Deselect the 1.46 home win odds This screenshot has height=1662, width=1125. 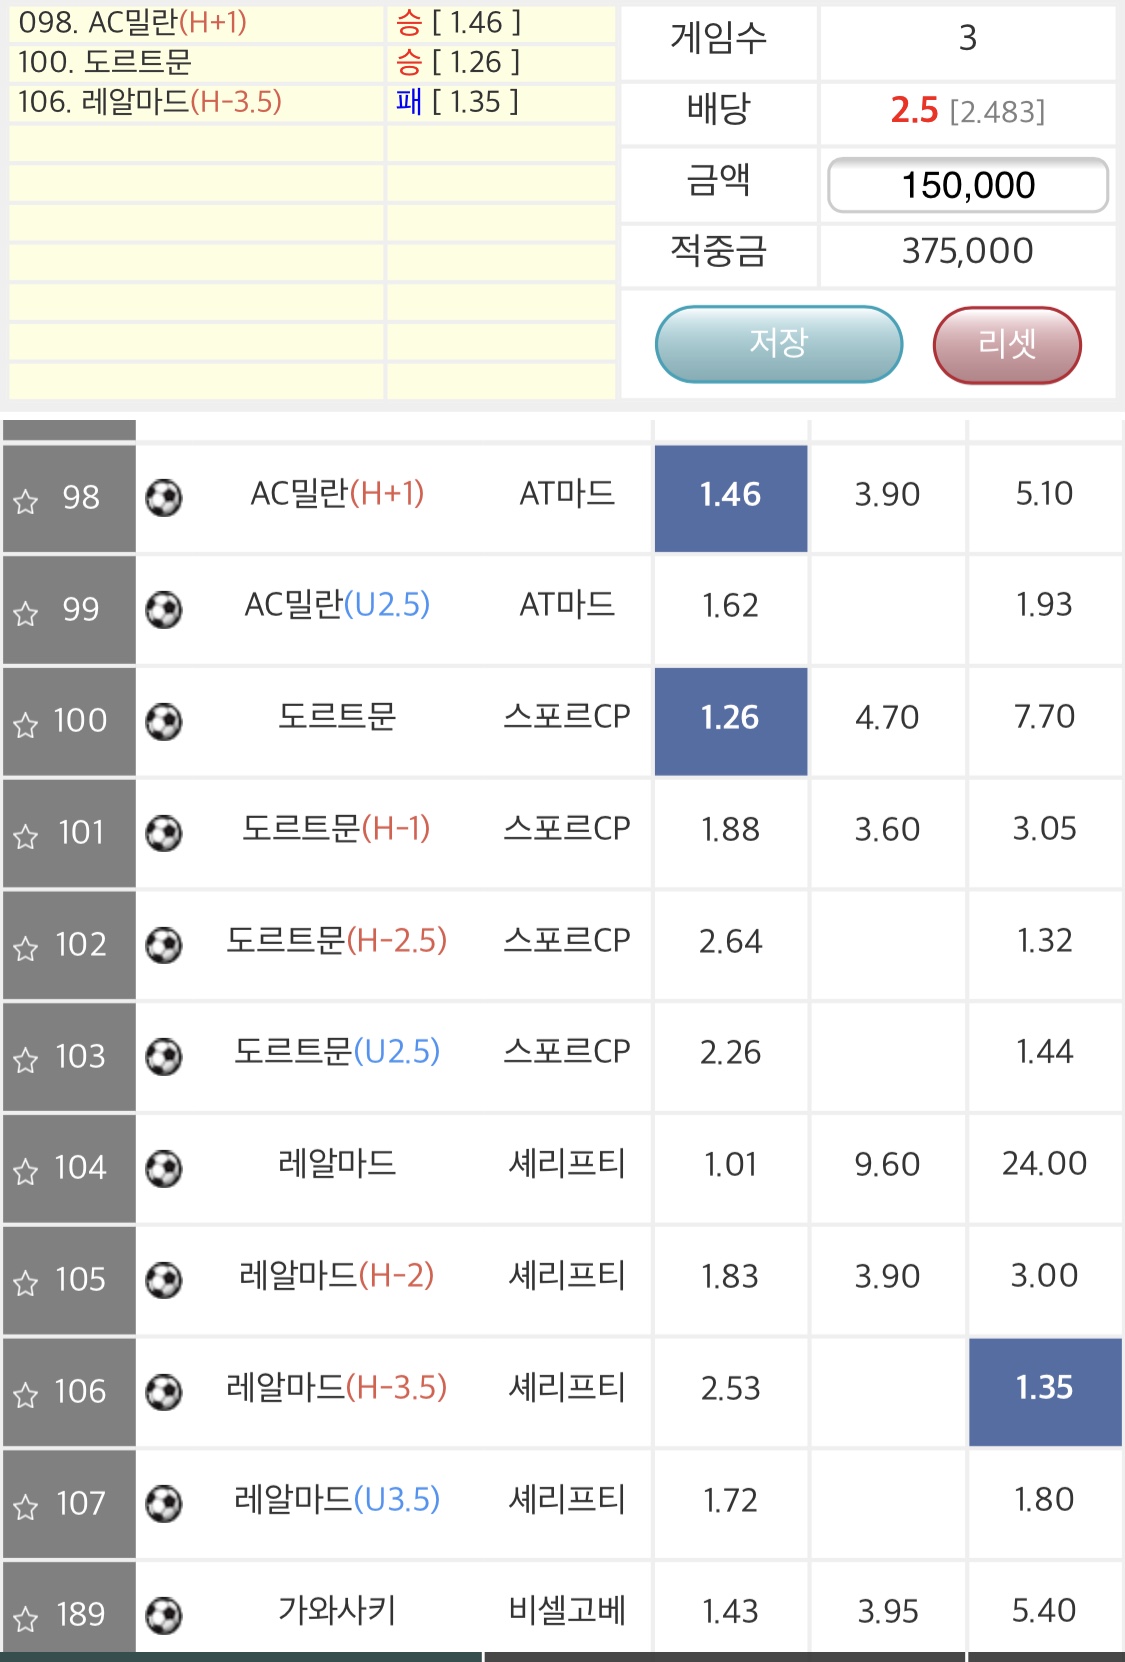730,497
